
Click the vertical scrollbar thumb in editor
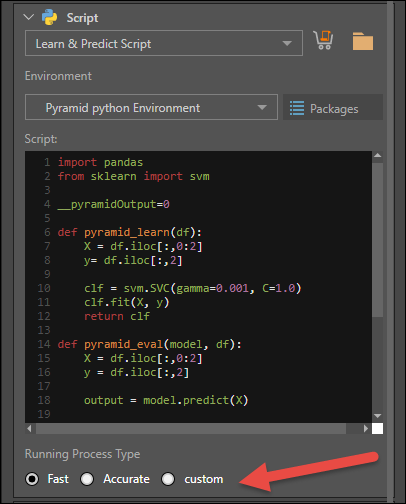click(377, 239)
